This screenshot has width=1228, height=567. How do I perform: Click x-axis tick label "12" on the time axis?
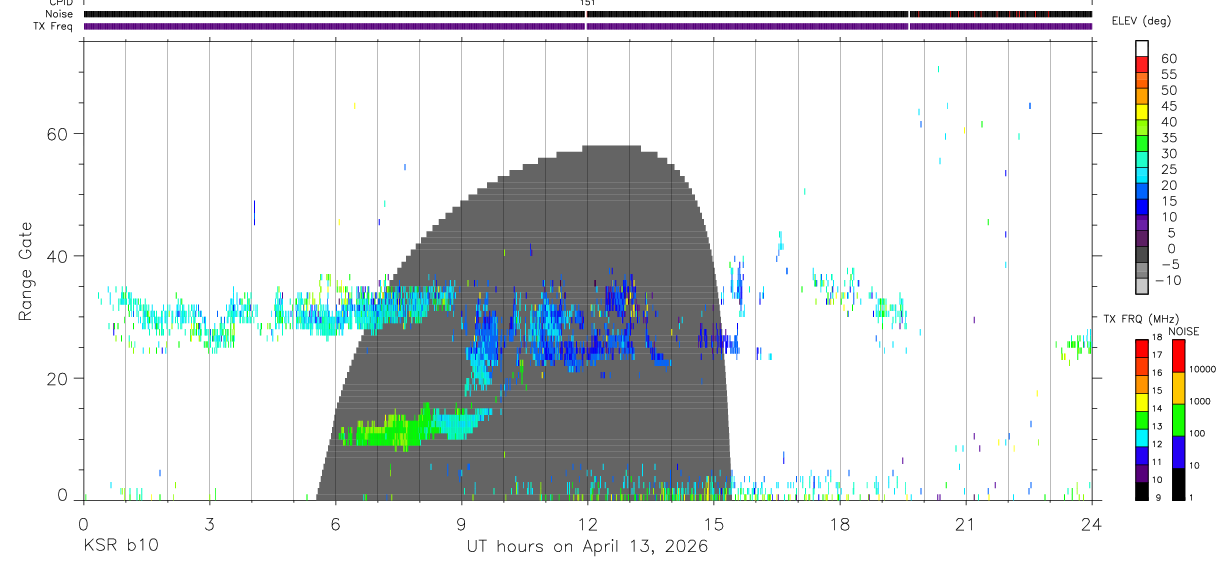(587, 523)
